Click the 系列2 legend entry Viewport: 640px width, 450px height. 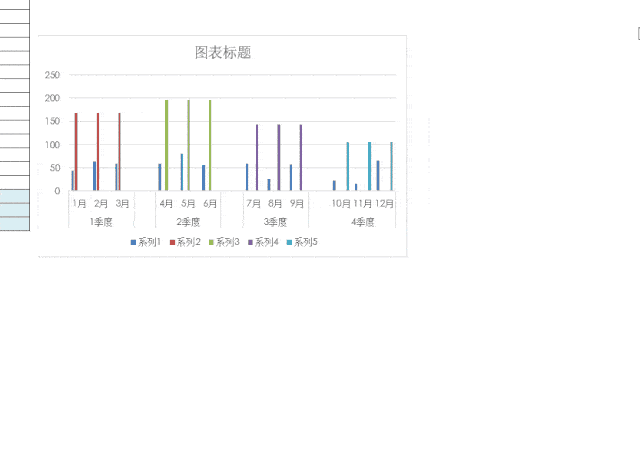tap(185, 242)
